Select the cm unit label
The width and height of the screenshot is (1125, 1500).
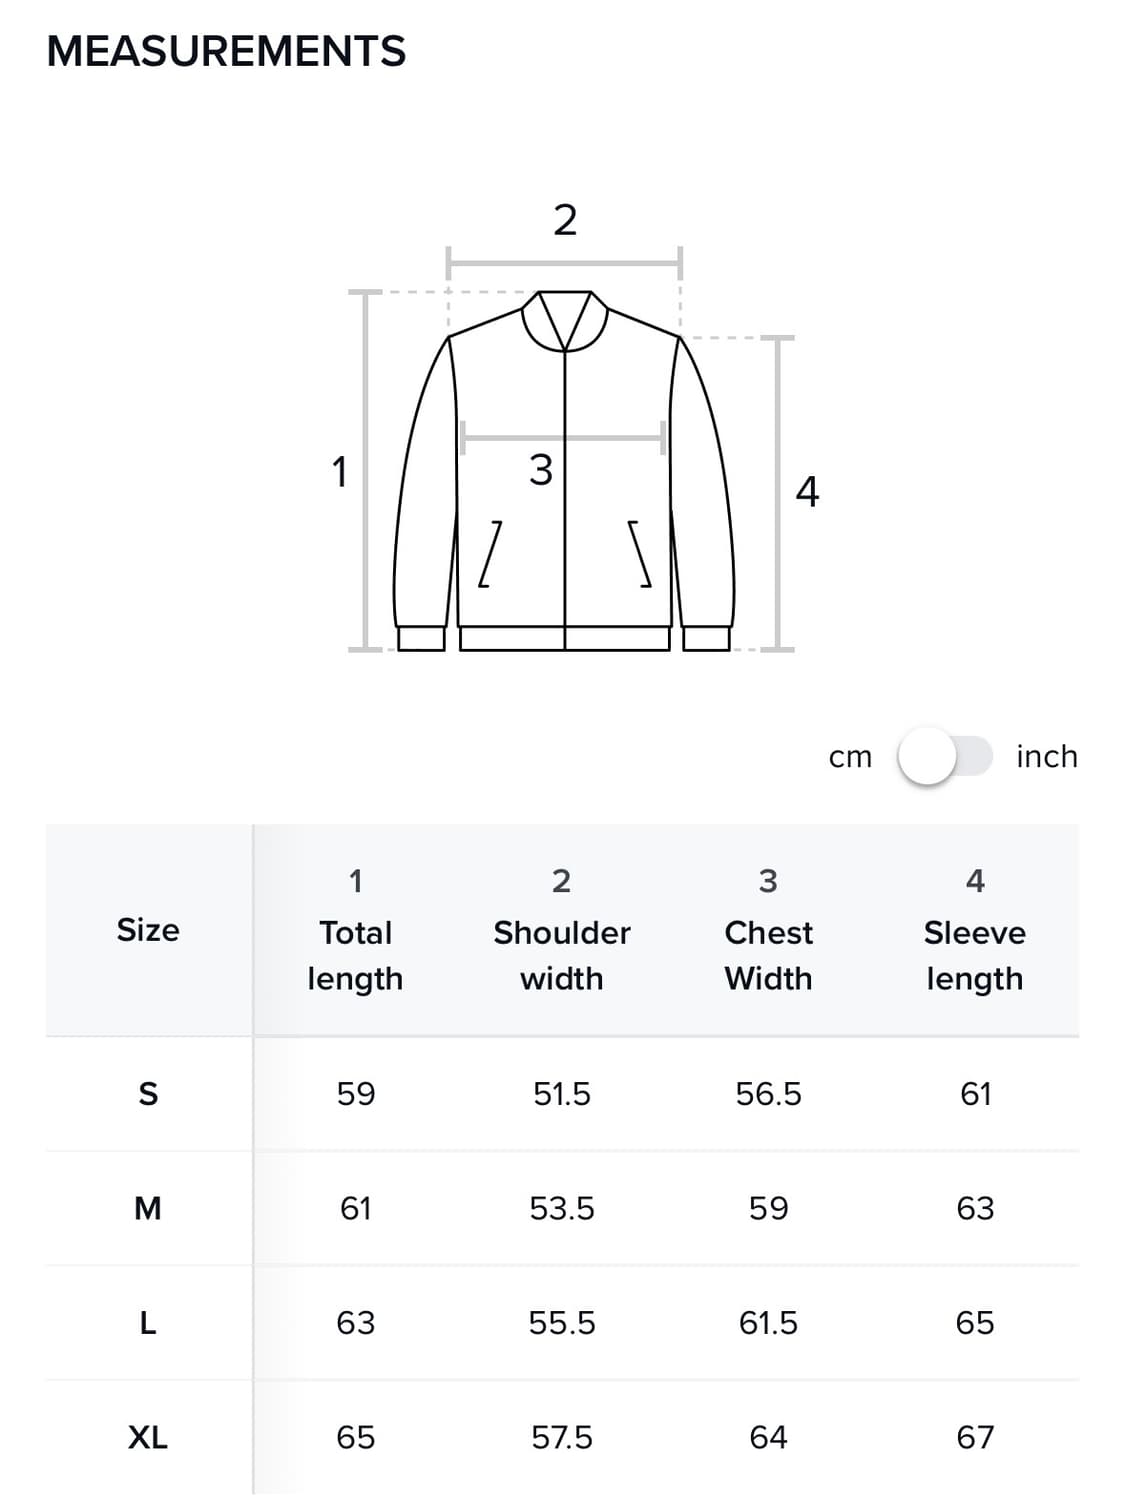pyautogui.click(x=850, y=758)
